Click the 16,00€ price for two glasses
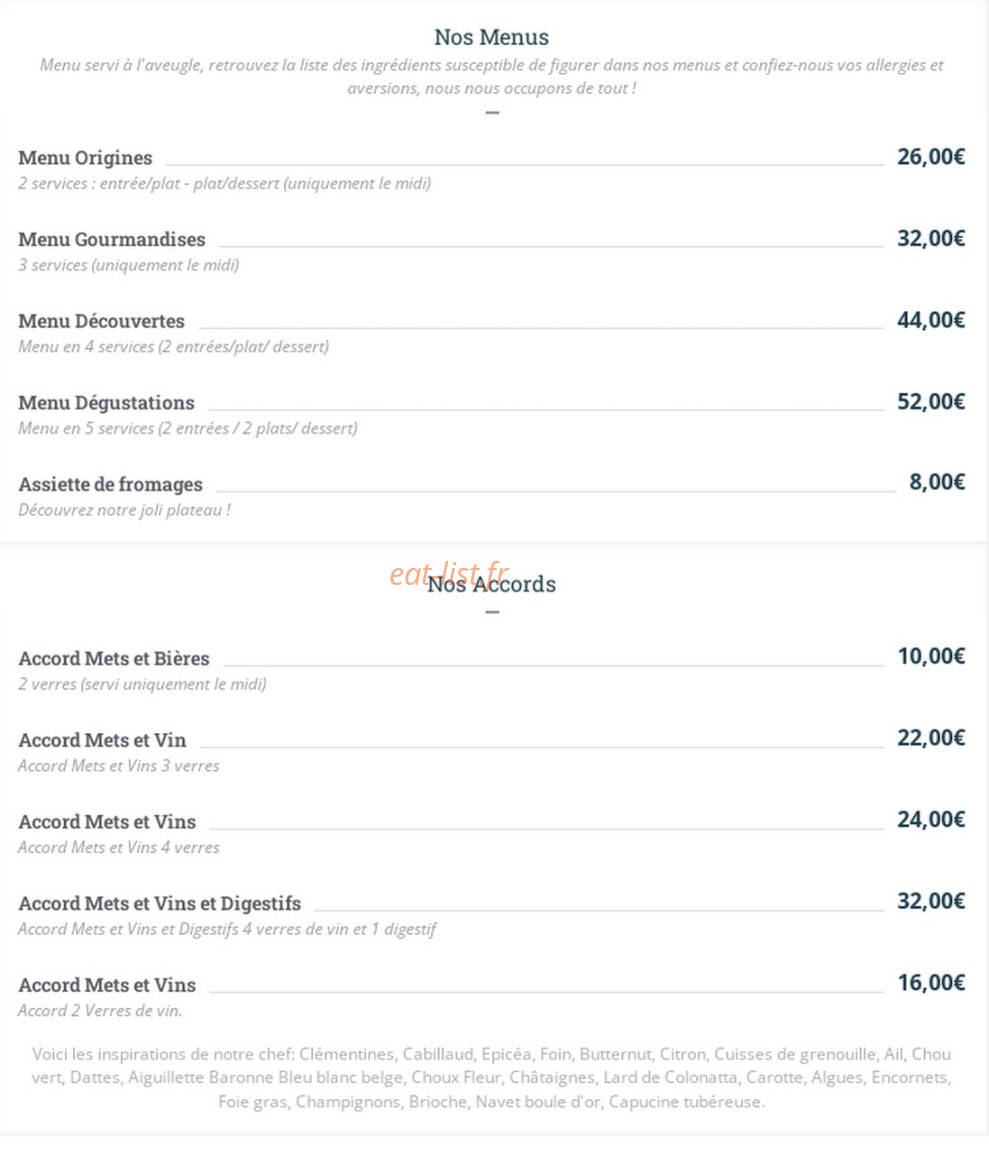 [931, 983]
